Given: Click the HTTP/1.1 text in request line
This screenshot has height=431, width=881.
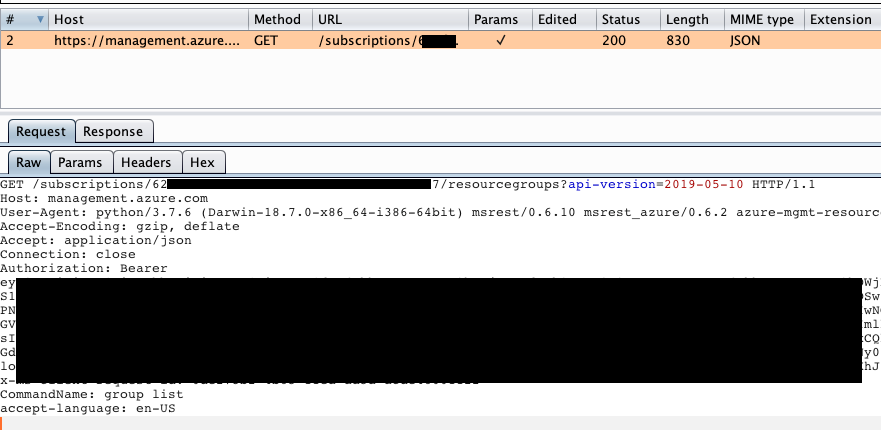Looking at the screenshot, I should click(783, 184).
